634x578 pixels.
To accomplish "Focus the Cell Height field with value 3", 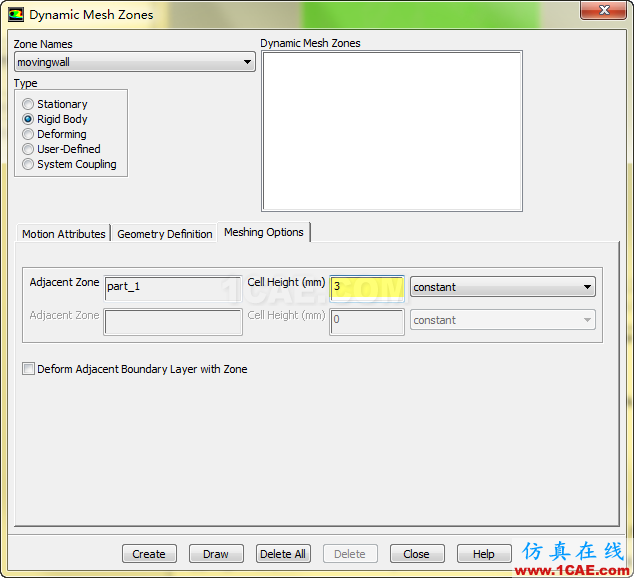I will tap(367, 288).
